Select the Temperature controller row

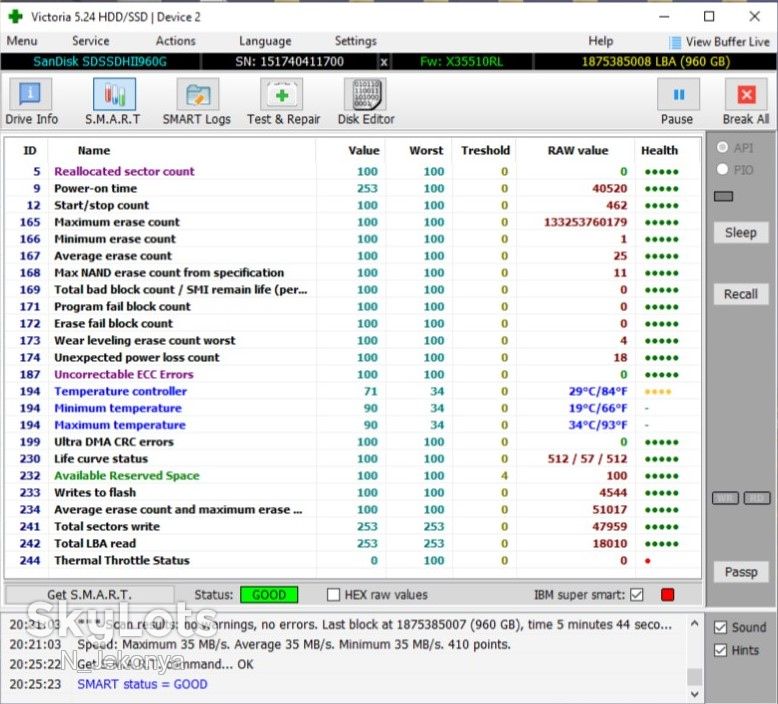pyautogui.click(x=352, y=391)
